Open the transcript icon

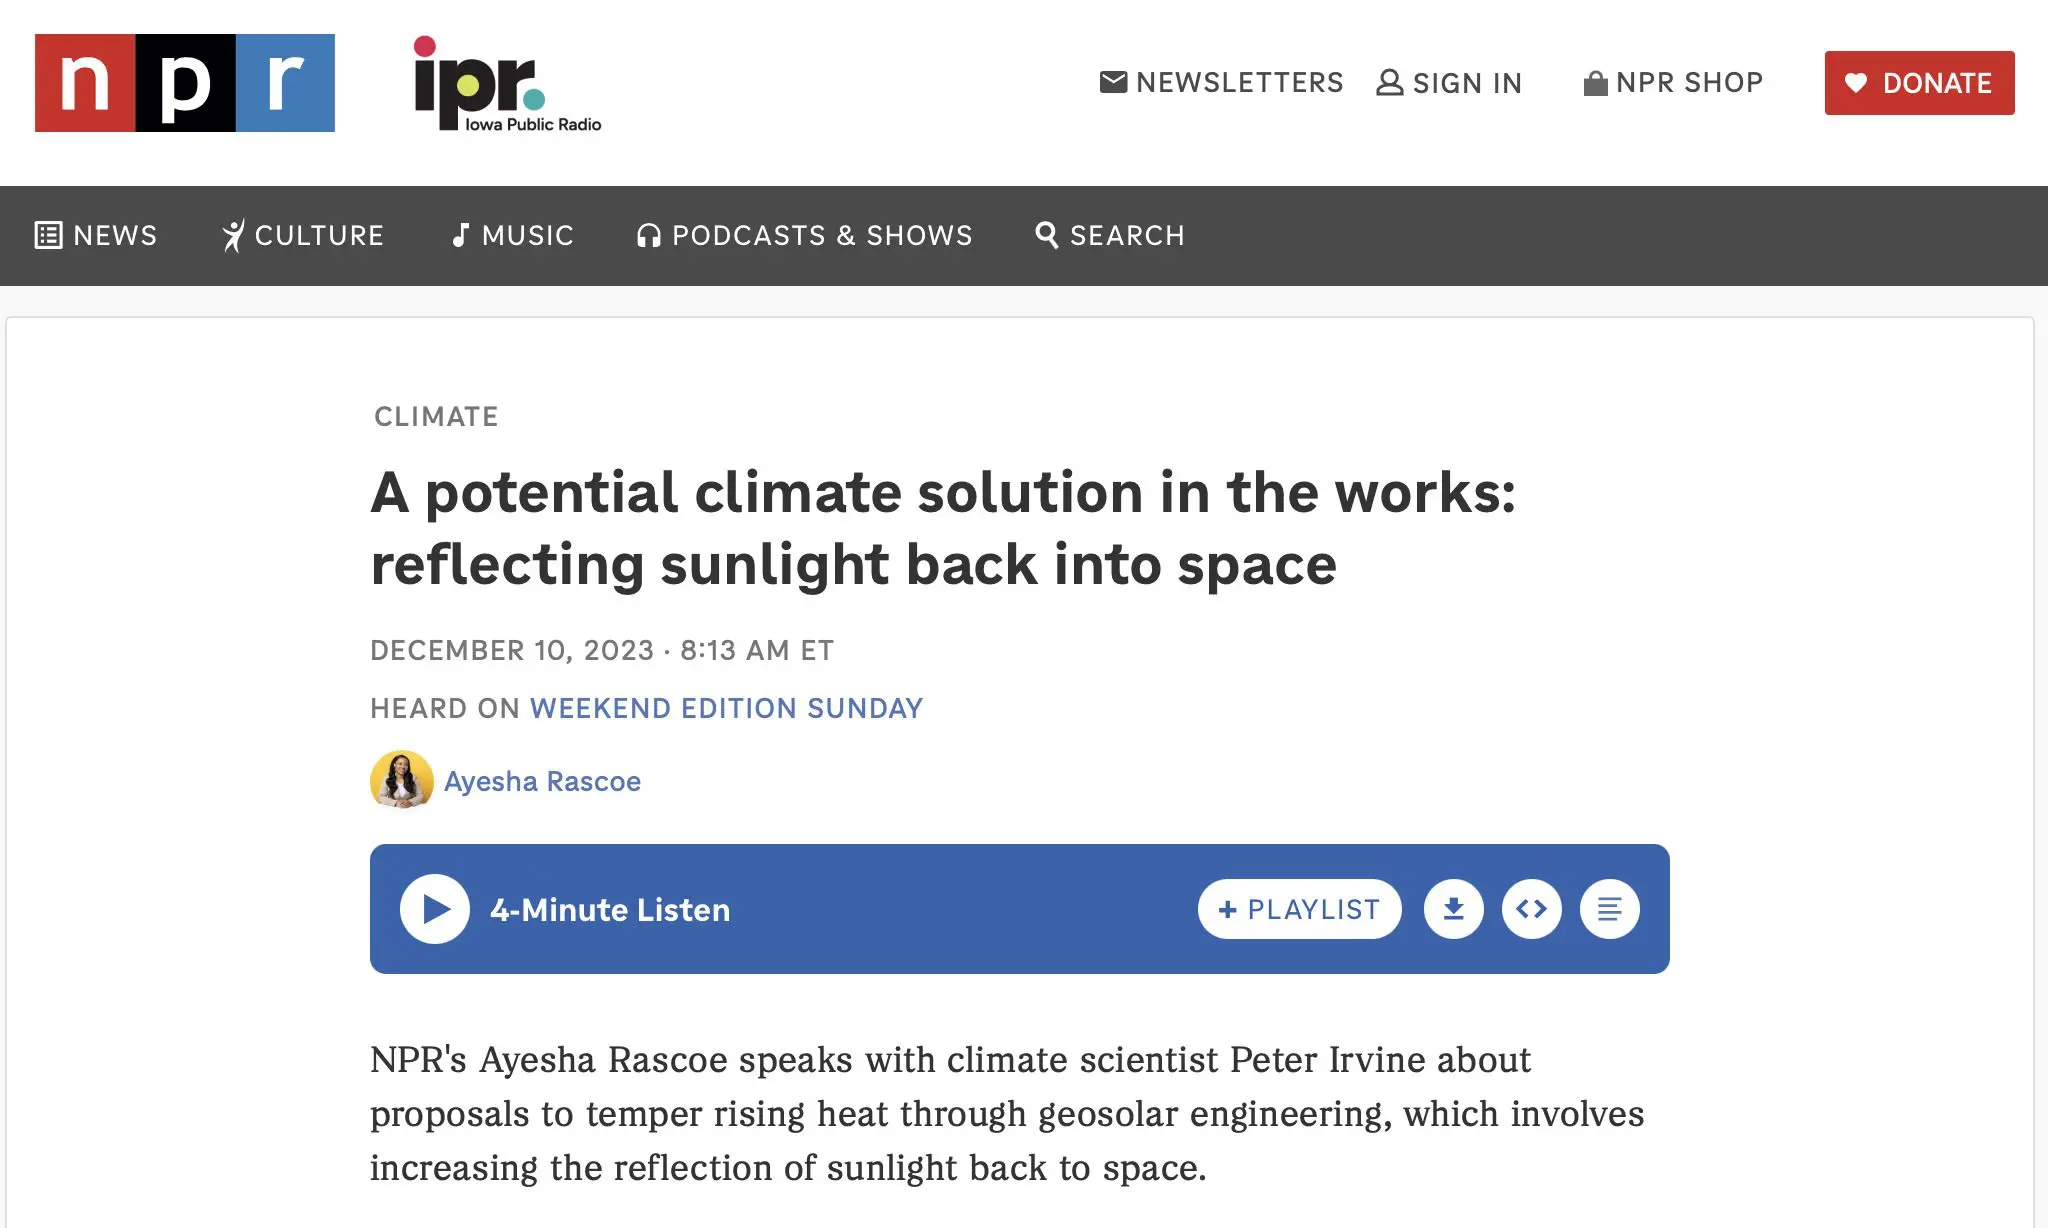click(1609, 909)
